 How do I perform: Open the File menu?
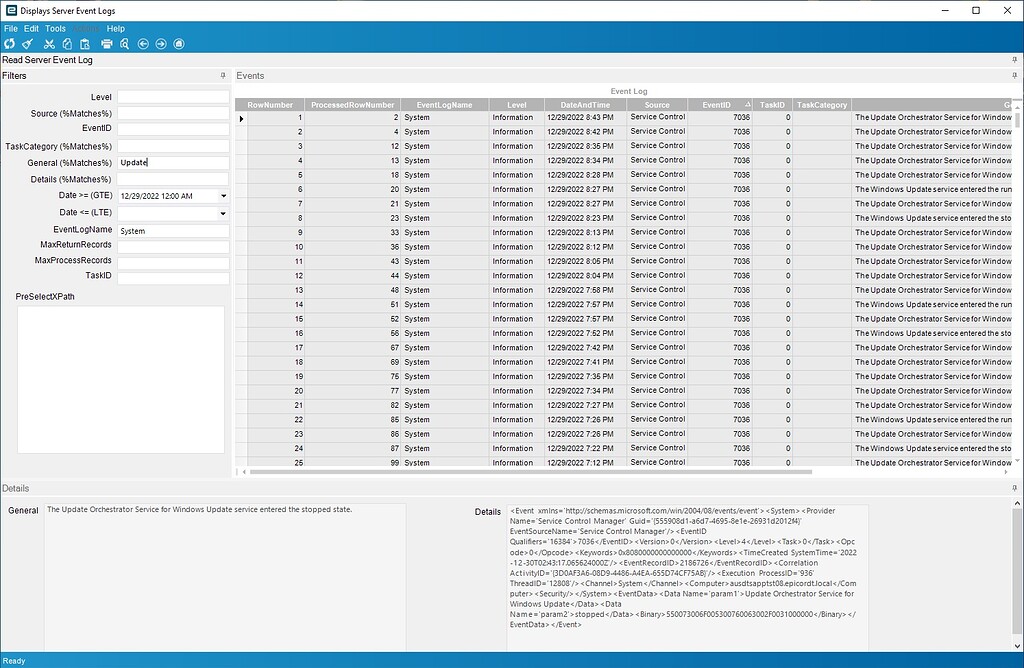pyautogui.click(x=10, y=28)
